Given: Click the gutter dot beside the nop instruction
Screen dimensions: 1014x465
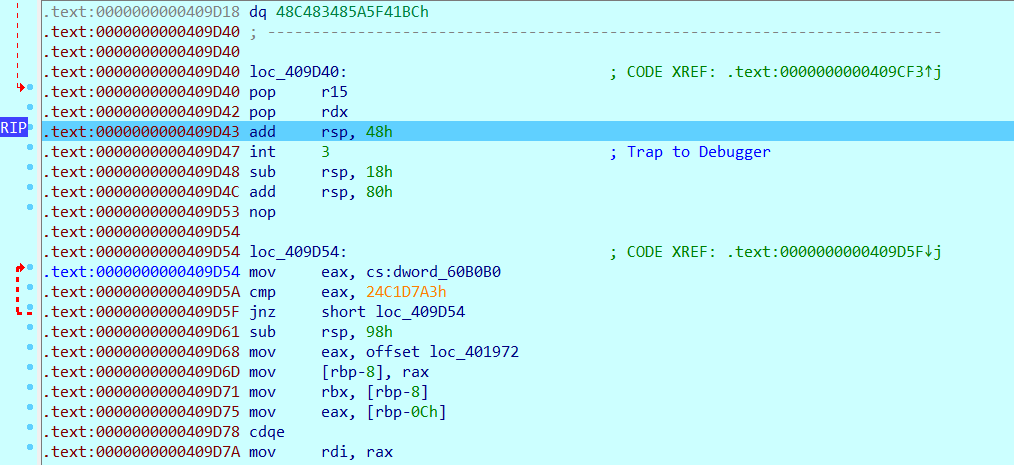Looking at the screenshot, I should tap(31, 211).
